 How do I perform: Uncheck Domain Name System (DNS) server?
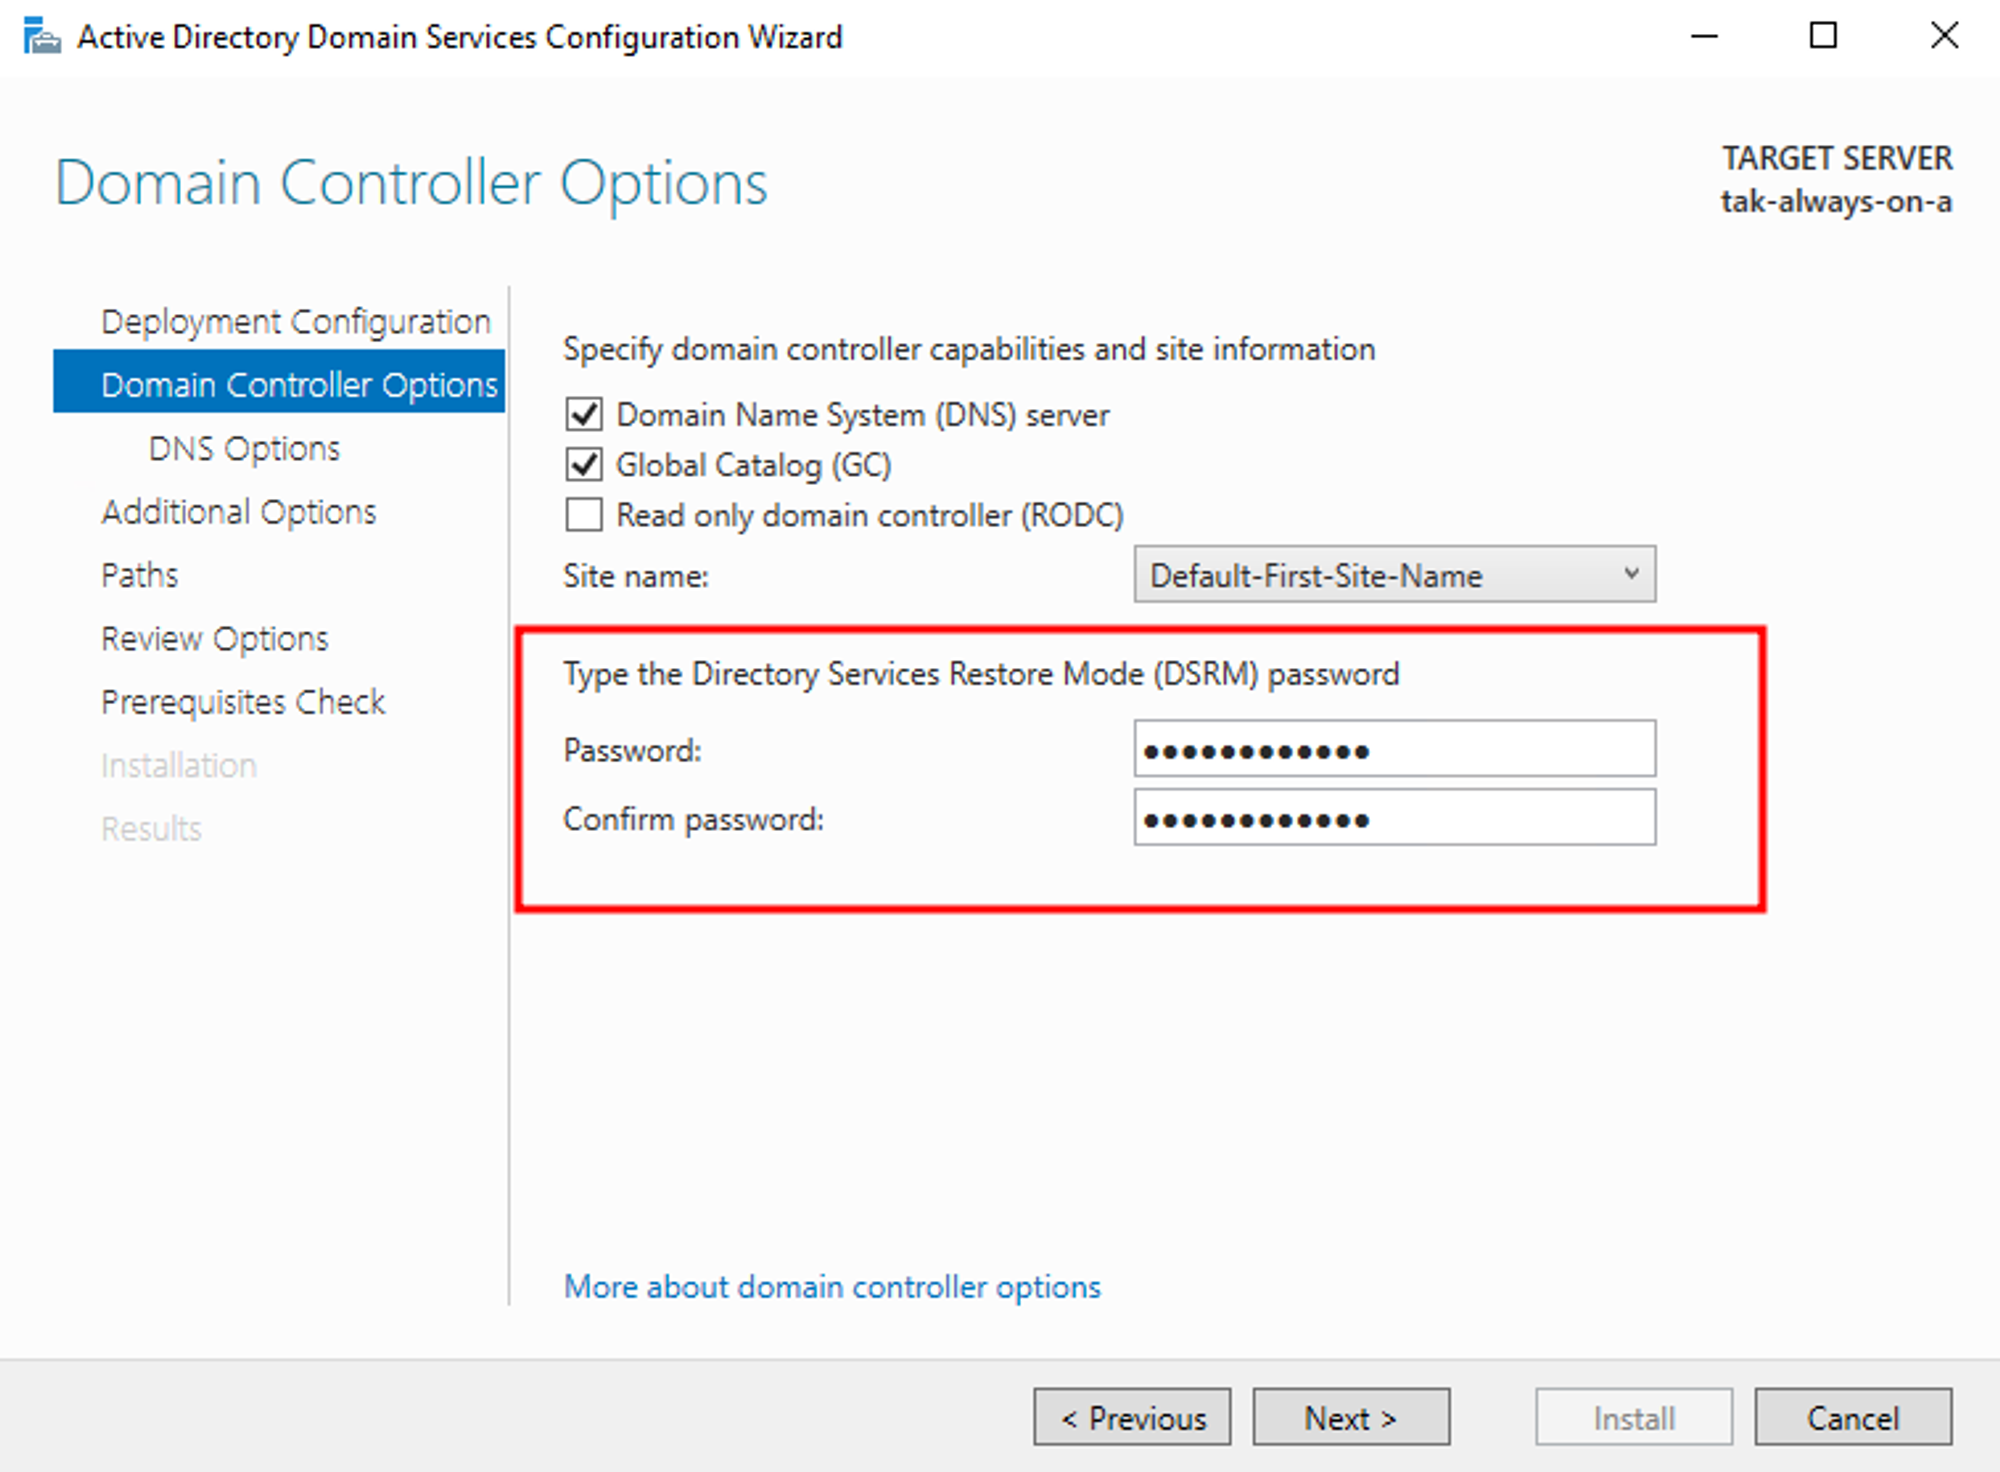584,415
